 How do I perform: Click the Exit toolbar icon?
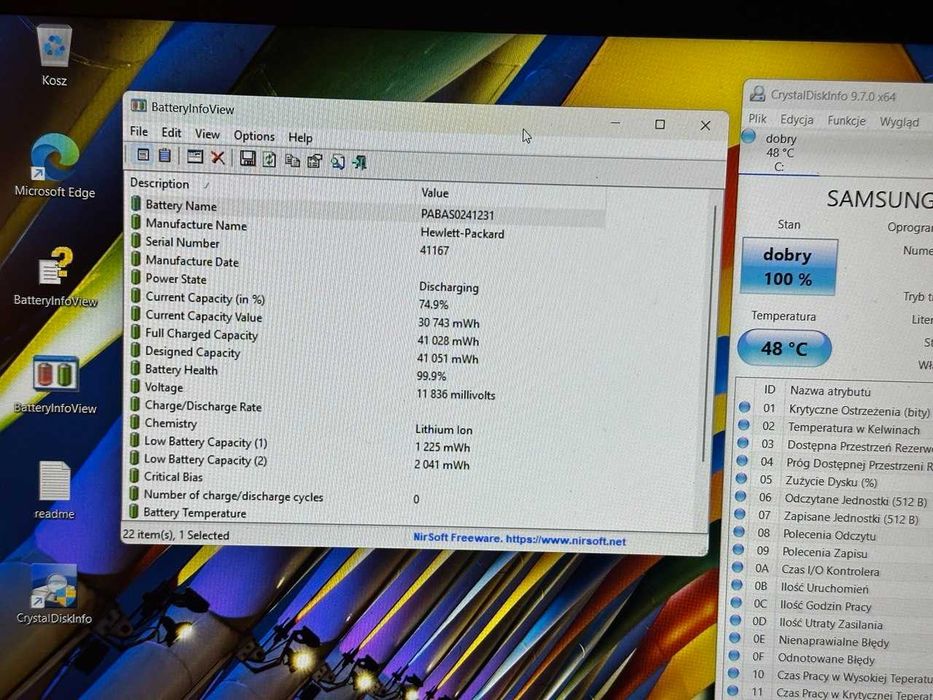(359, 162)
